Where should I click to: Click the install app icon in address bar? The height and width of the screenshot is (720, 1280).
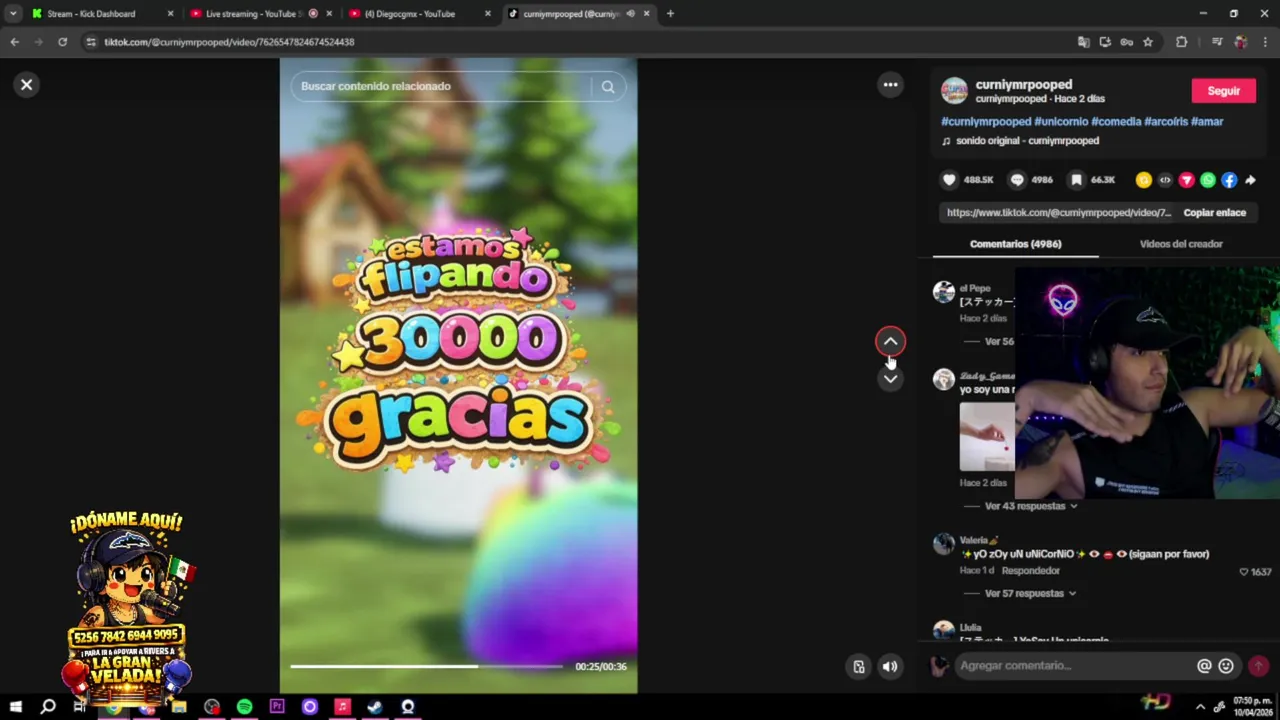1105,42
